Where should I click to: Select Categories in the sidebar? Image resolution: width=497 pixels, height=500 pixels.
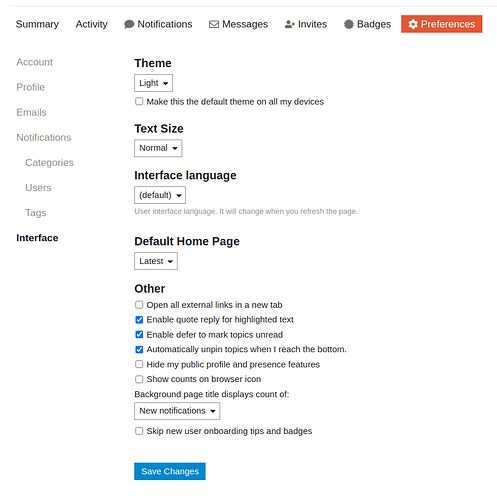[x=49, y=163]
